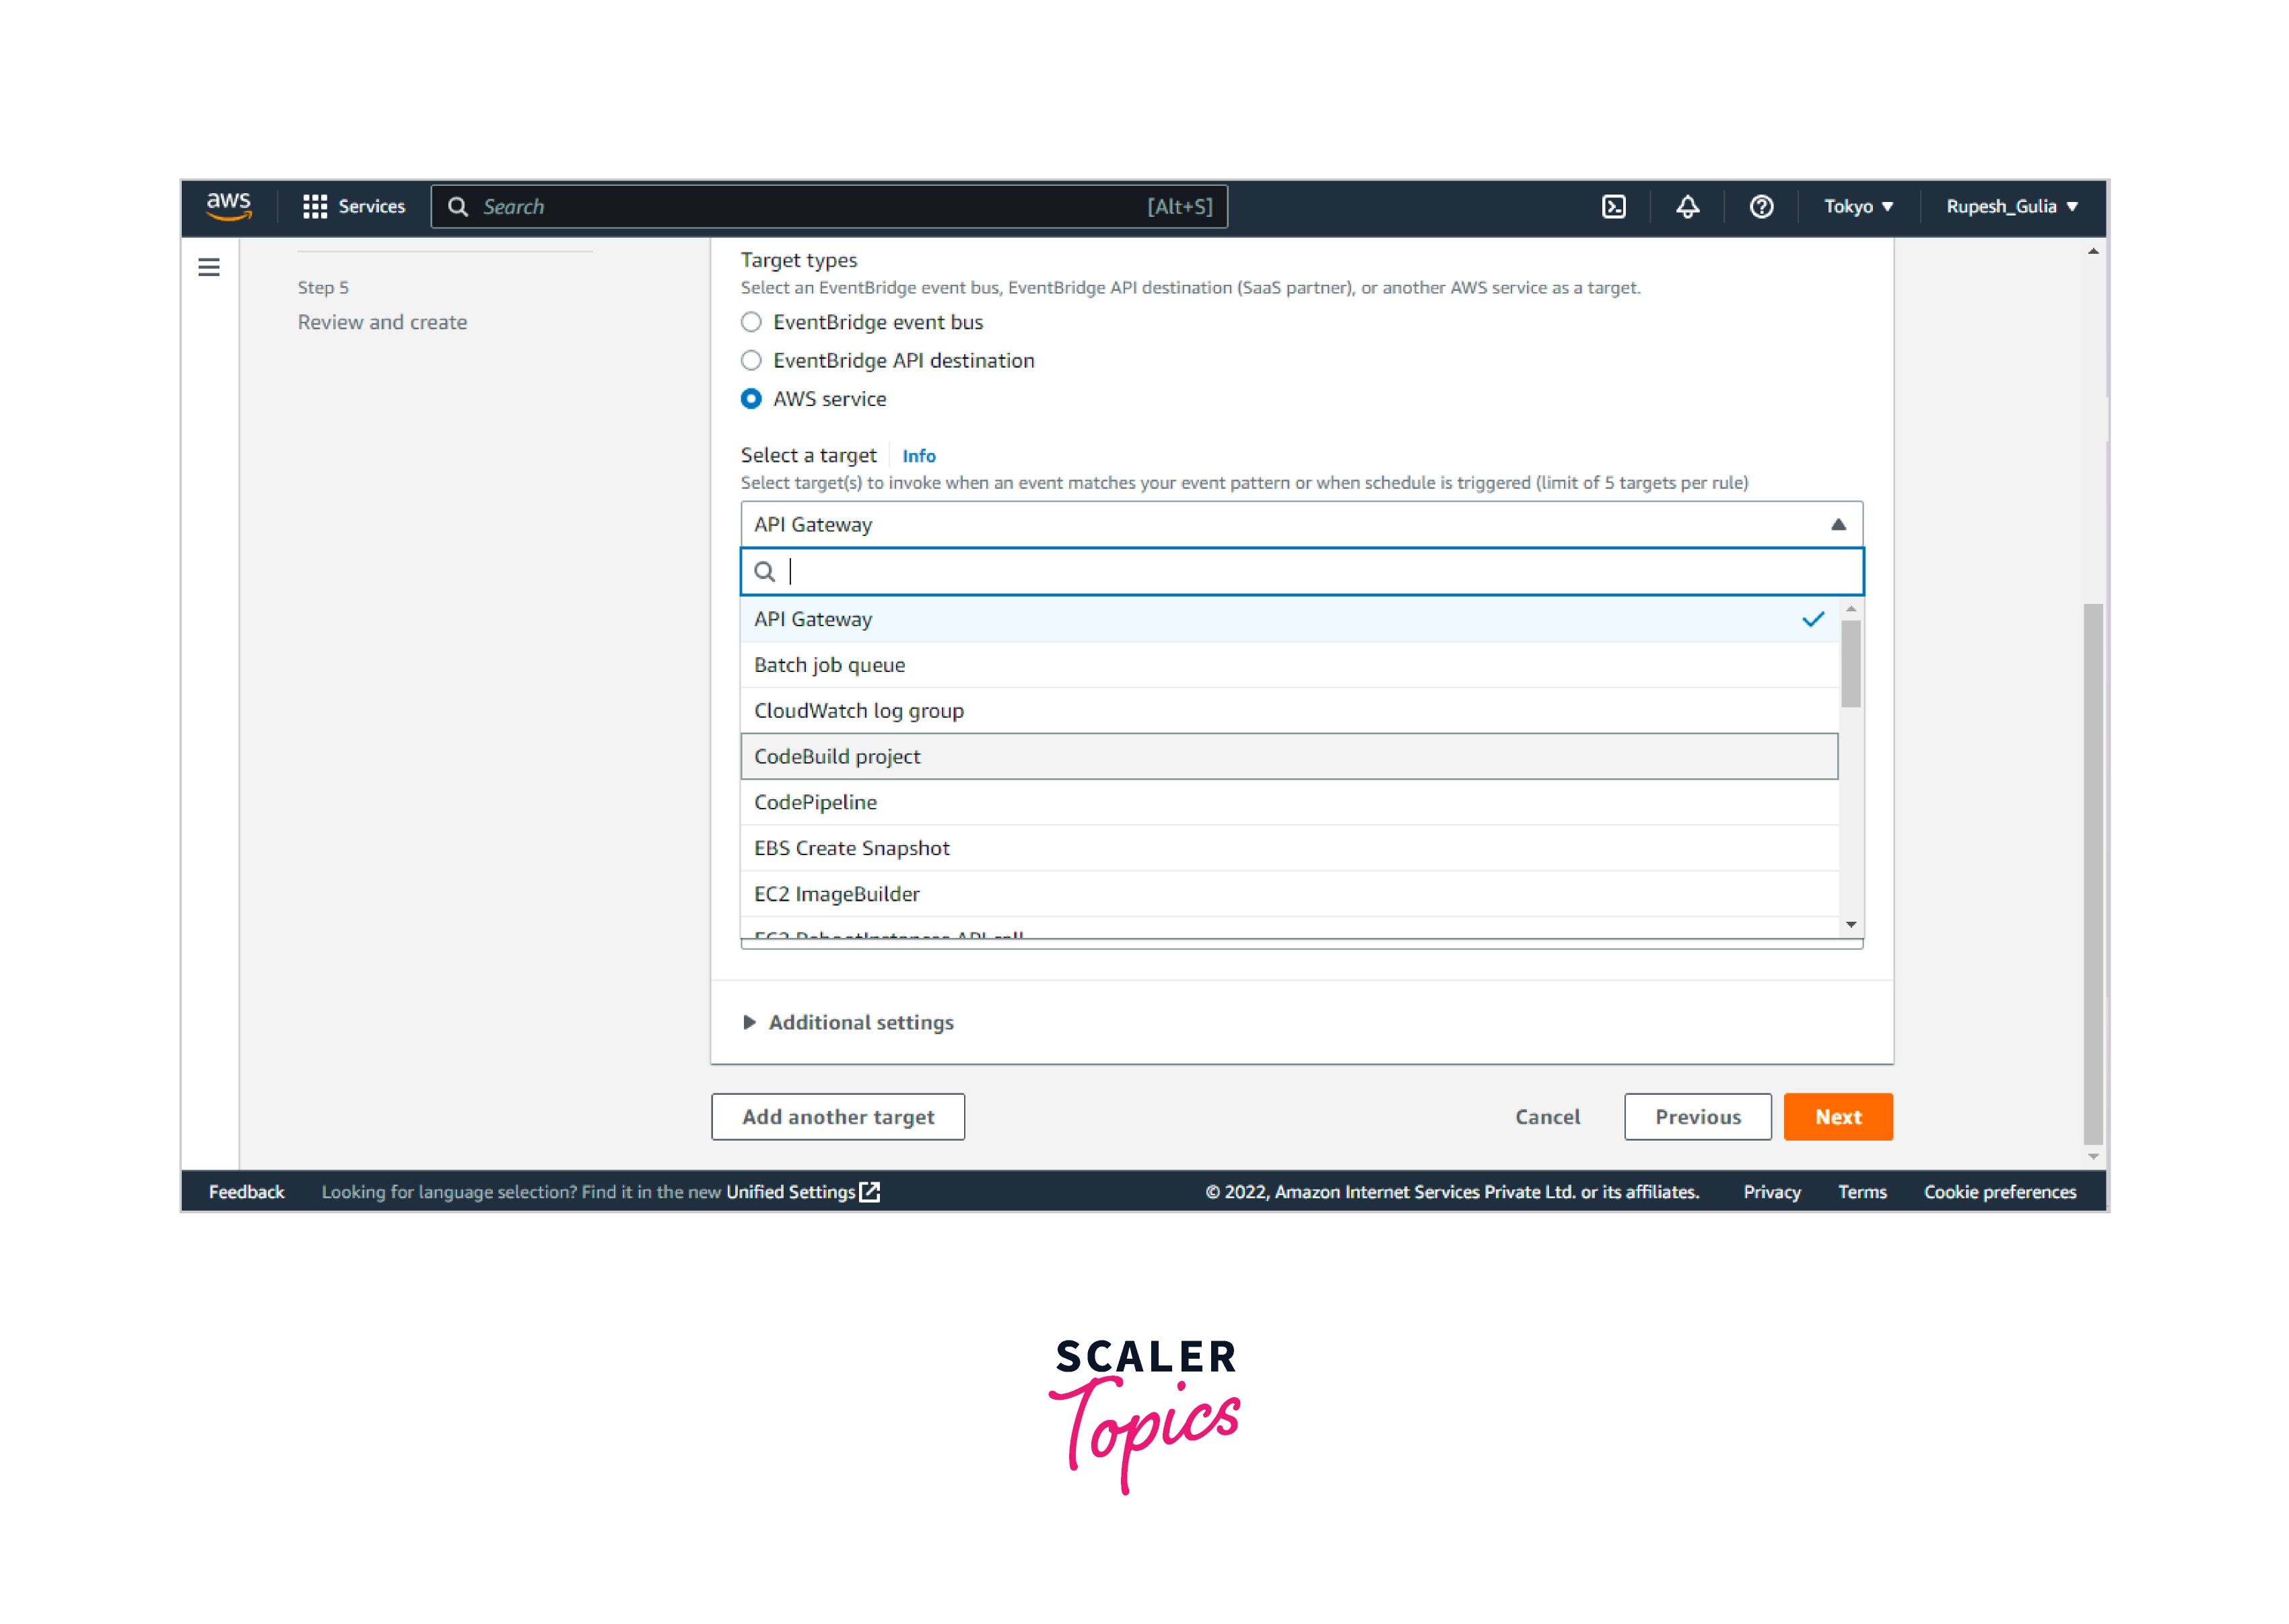This screenshot has height=1624, width=2289.
Task: Open the Services grid menu
Action: click(354, 206)
